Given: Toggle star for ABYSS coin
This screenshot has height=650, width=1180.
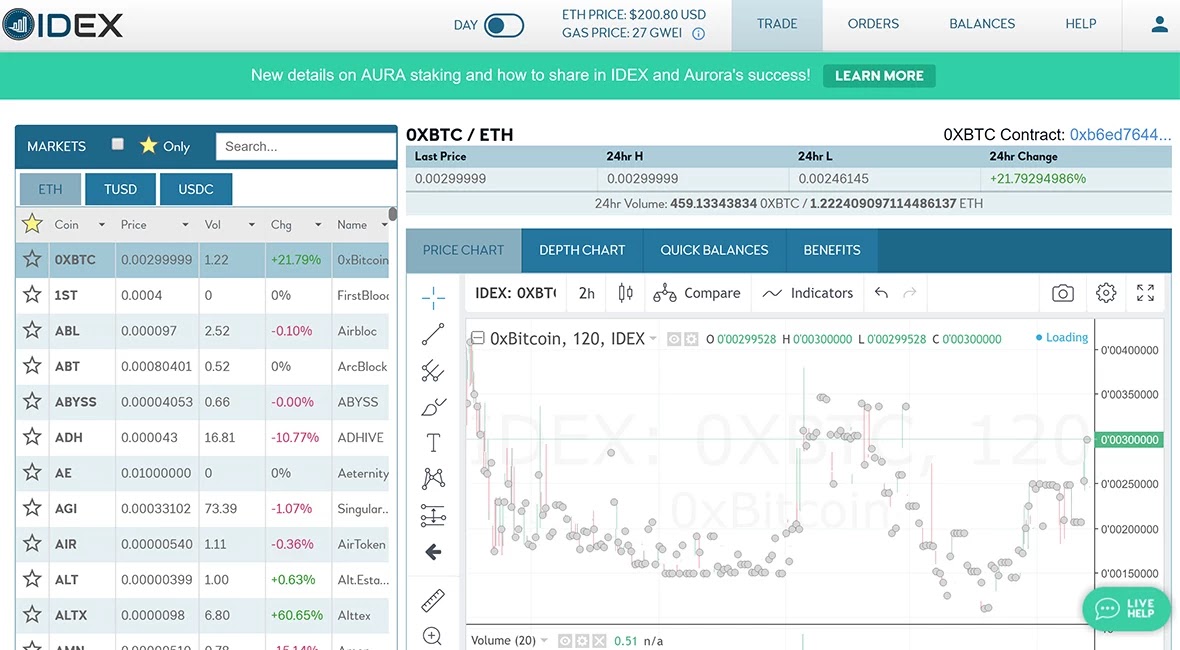Looking at the screenshot, I should tap(32, 402).
